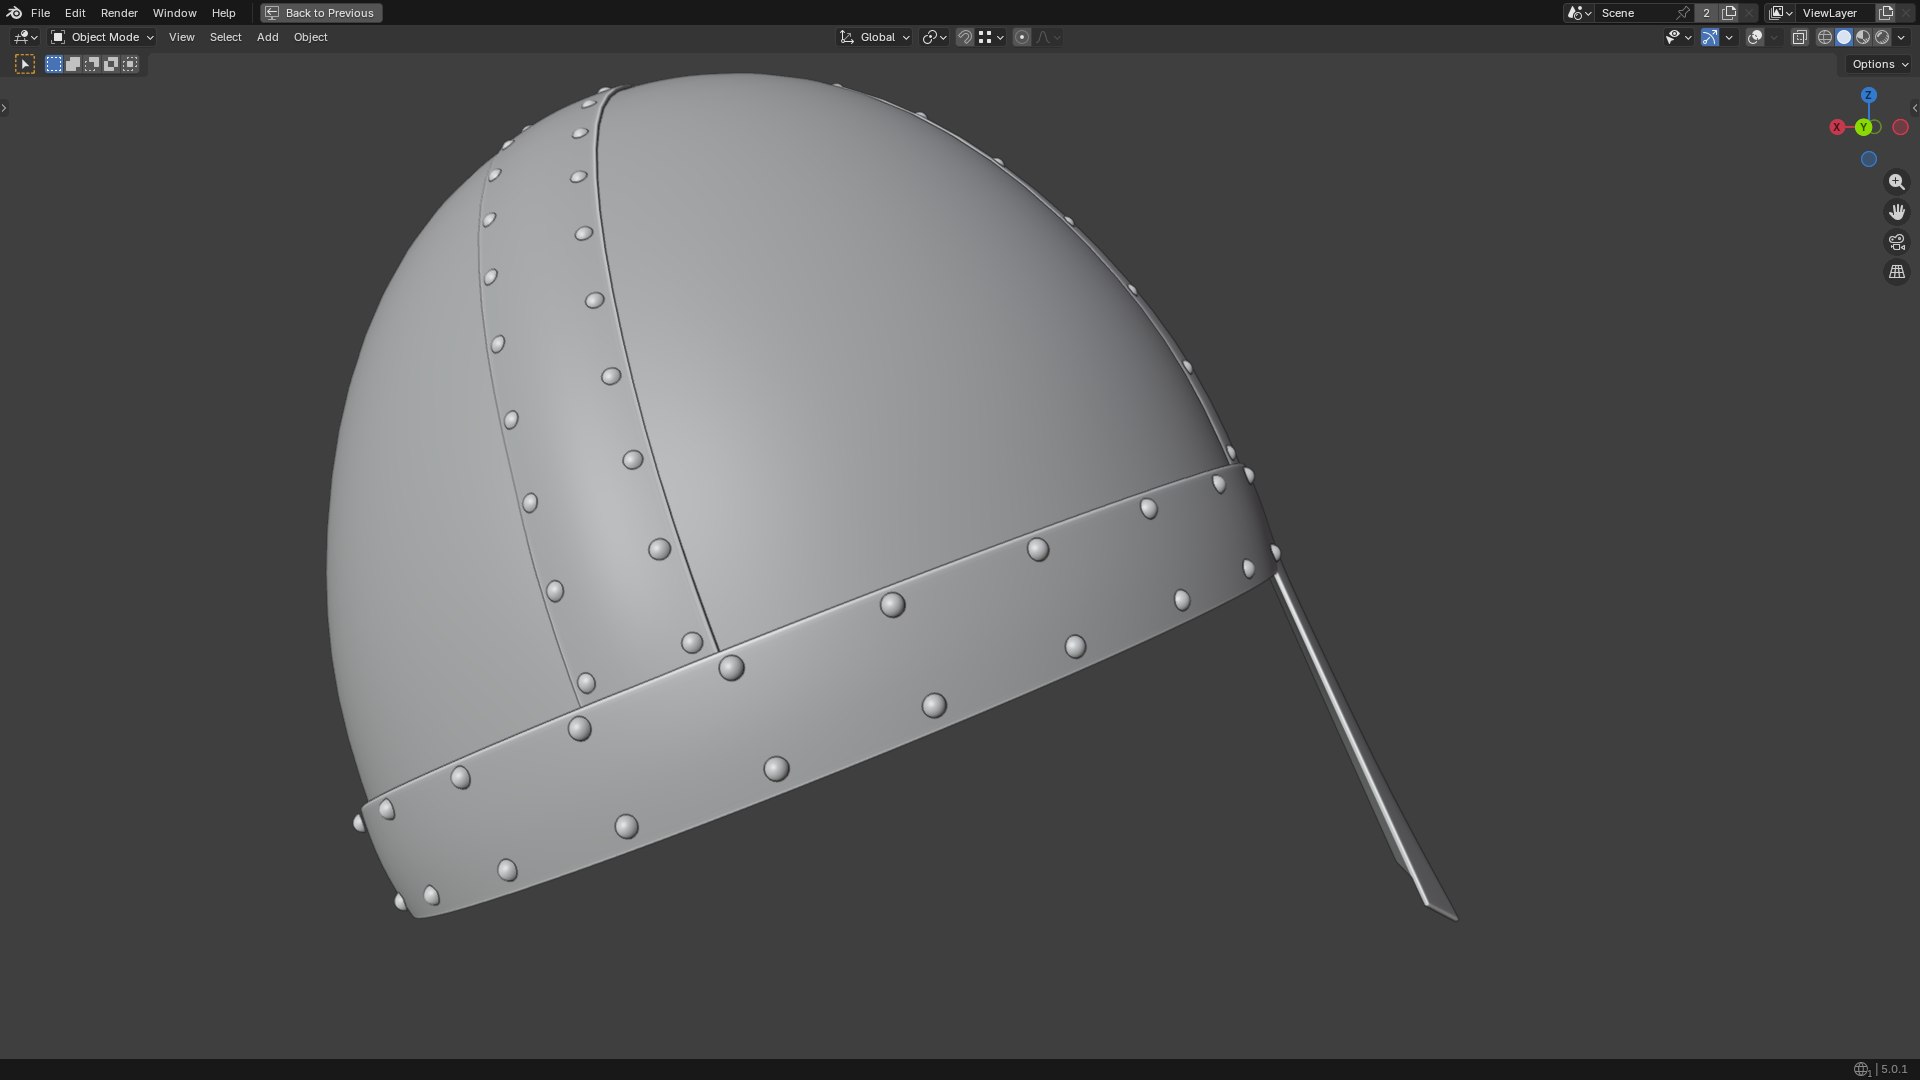Click the Y axis on navigation gizmo
Viewport: 1920px width, 1080px height.
pos(1863,127)
